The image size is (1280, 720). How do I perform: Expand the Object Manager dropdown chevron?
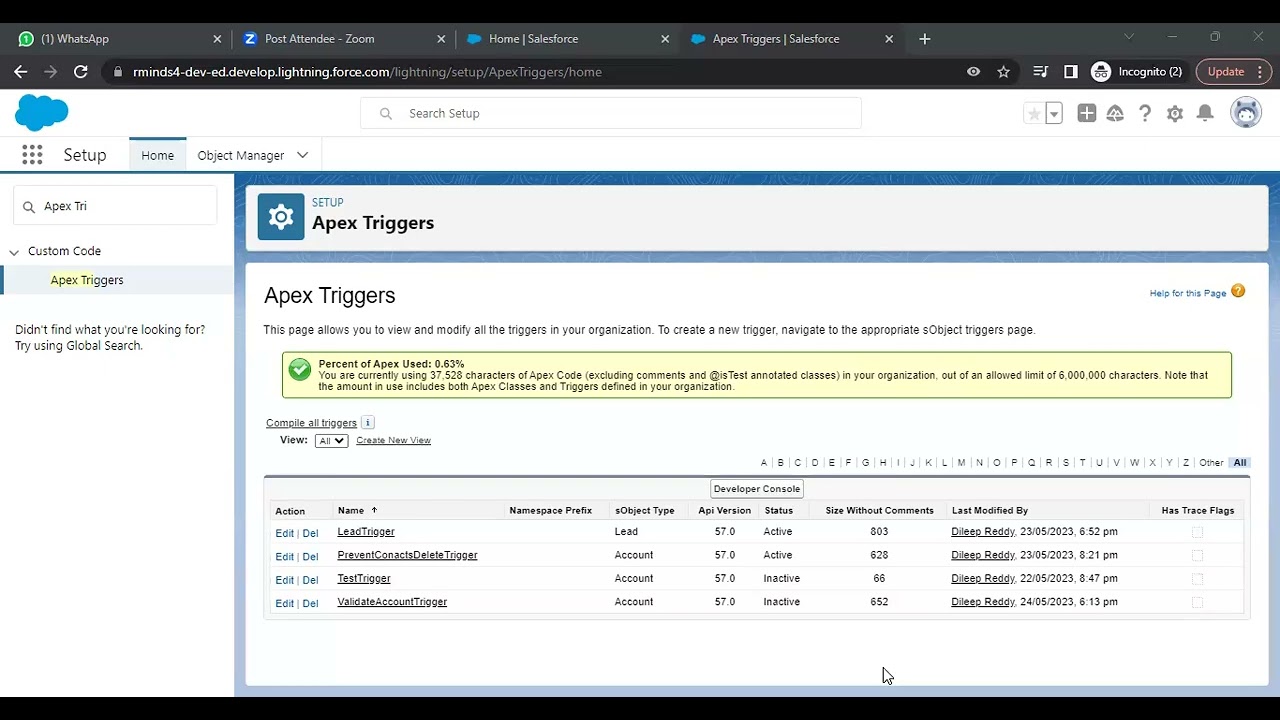(302, 155)
